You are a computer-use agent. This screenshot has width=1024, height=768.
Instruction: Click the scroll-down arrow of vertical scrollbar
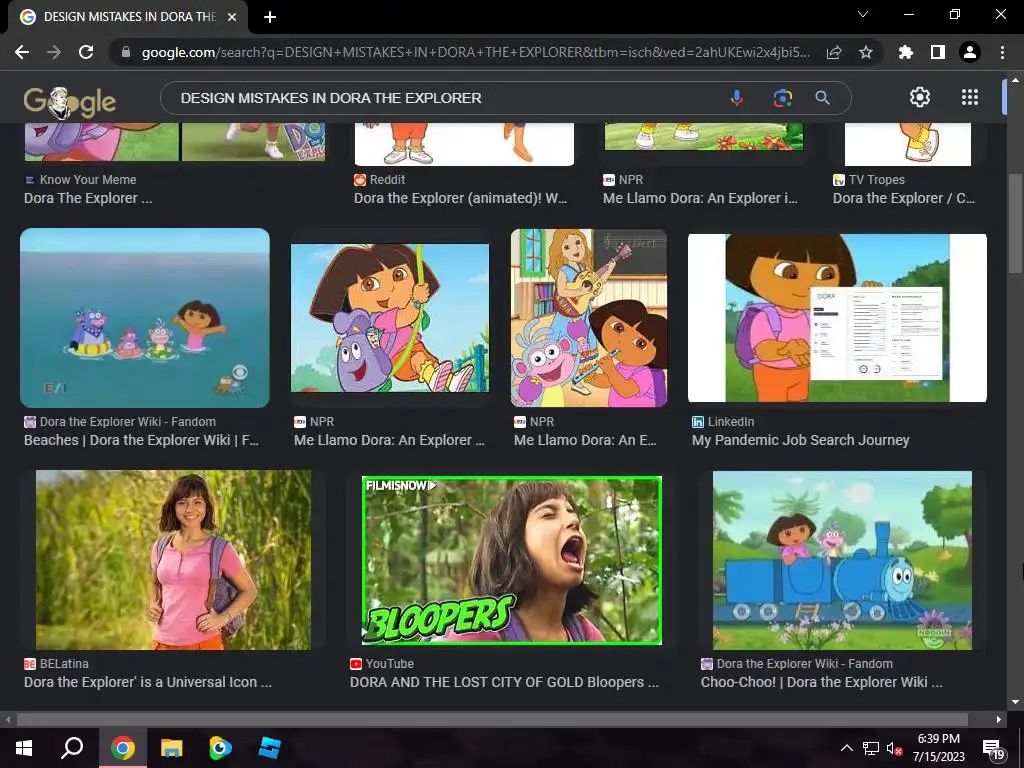1015,702
